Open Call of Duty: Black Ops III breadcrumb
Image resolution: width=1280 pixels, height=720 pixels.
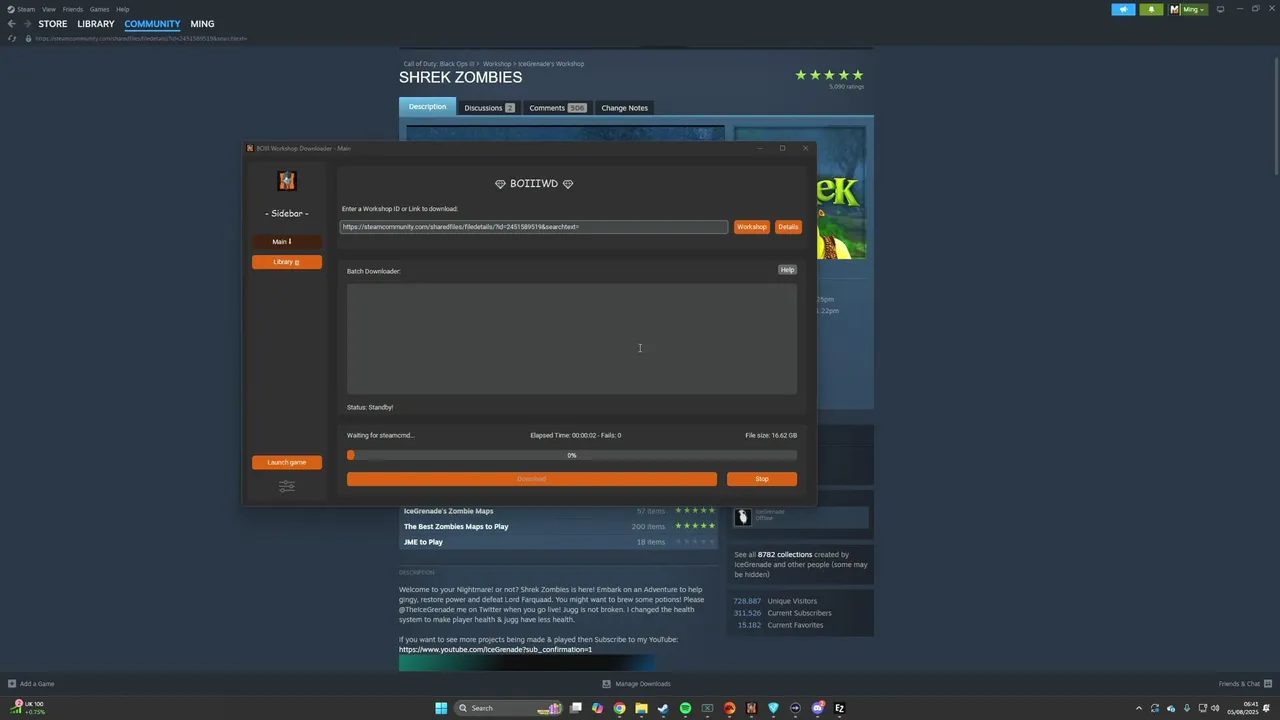(439, 64)
